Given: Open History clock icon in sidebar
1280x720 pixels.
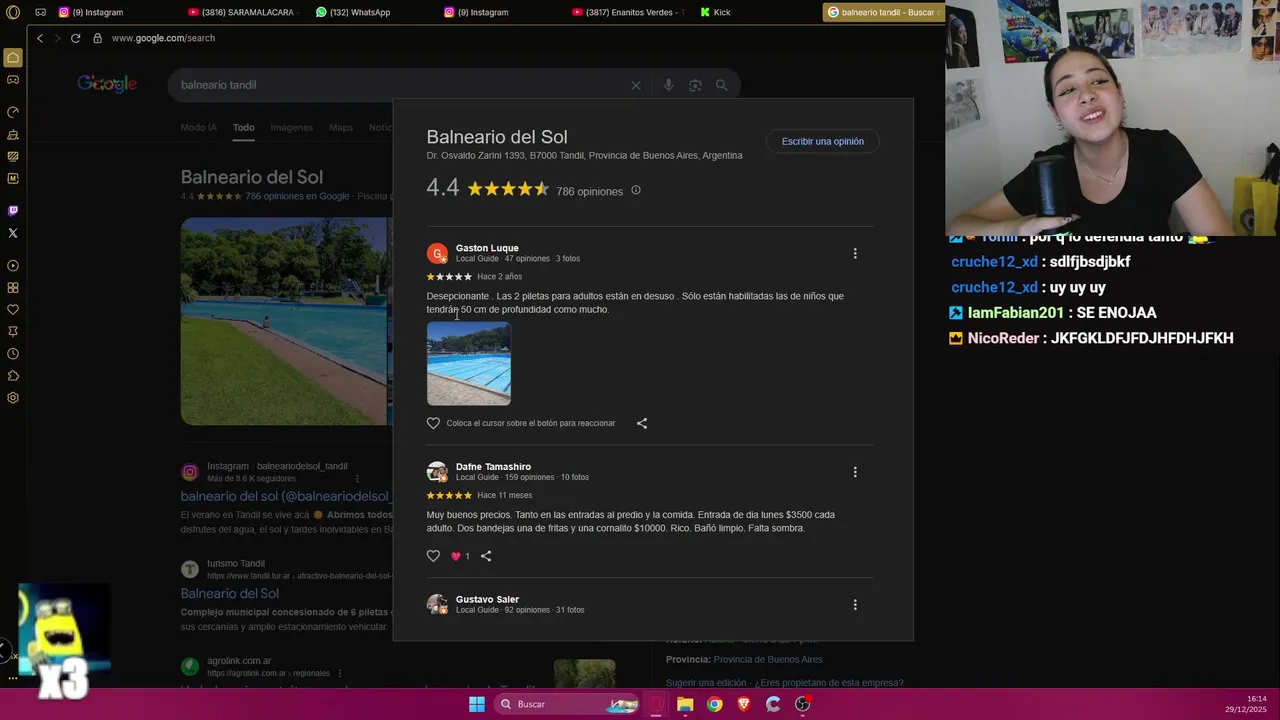Looking at the screenshot, I should click(13, 354).
